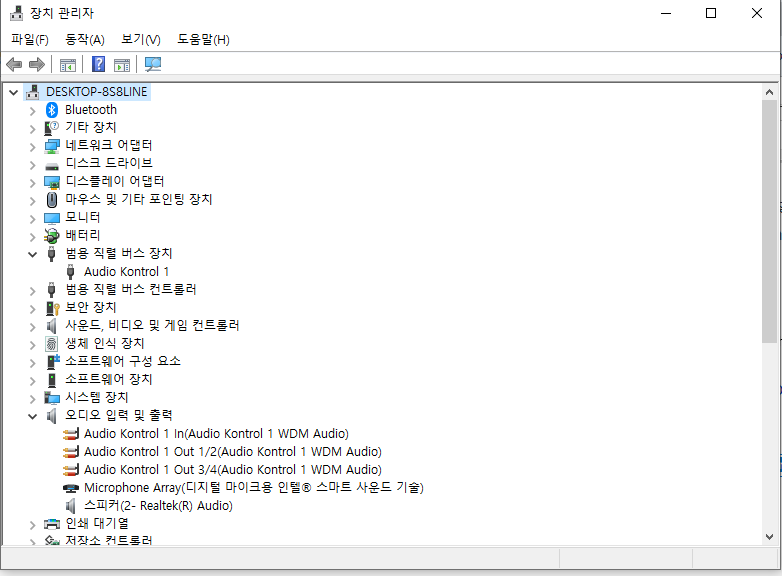
Task: Expand the 네트워크 어댑터 category
Action: [32, 147]
